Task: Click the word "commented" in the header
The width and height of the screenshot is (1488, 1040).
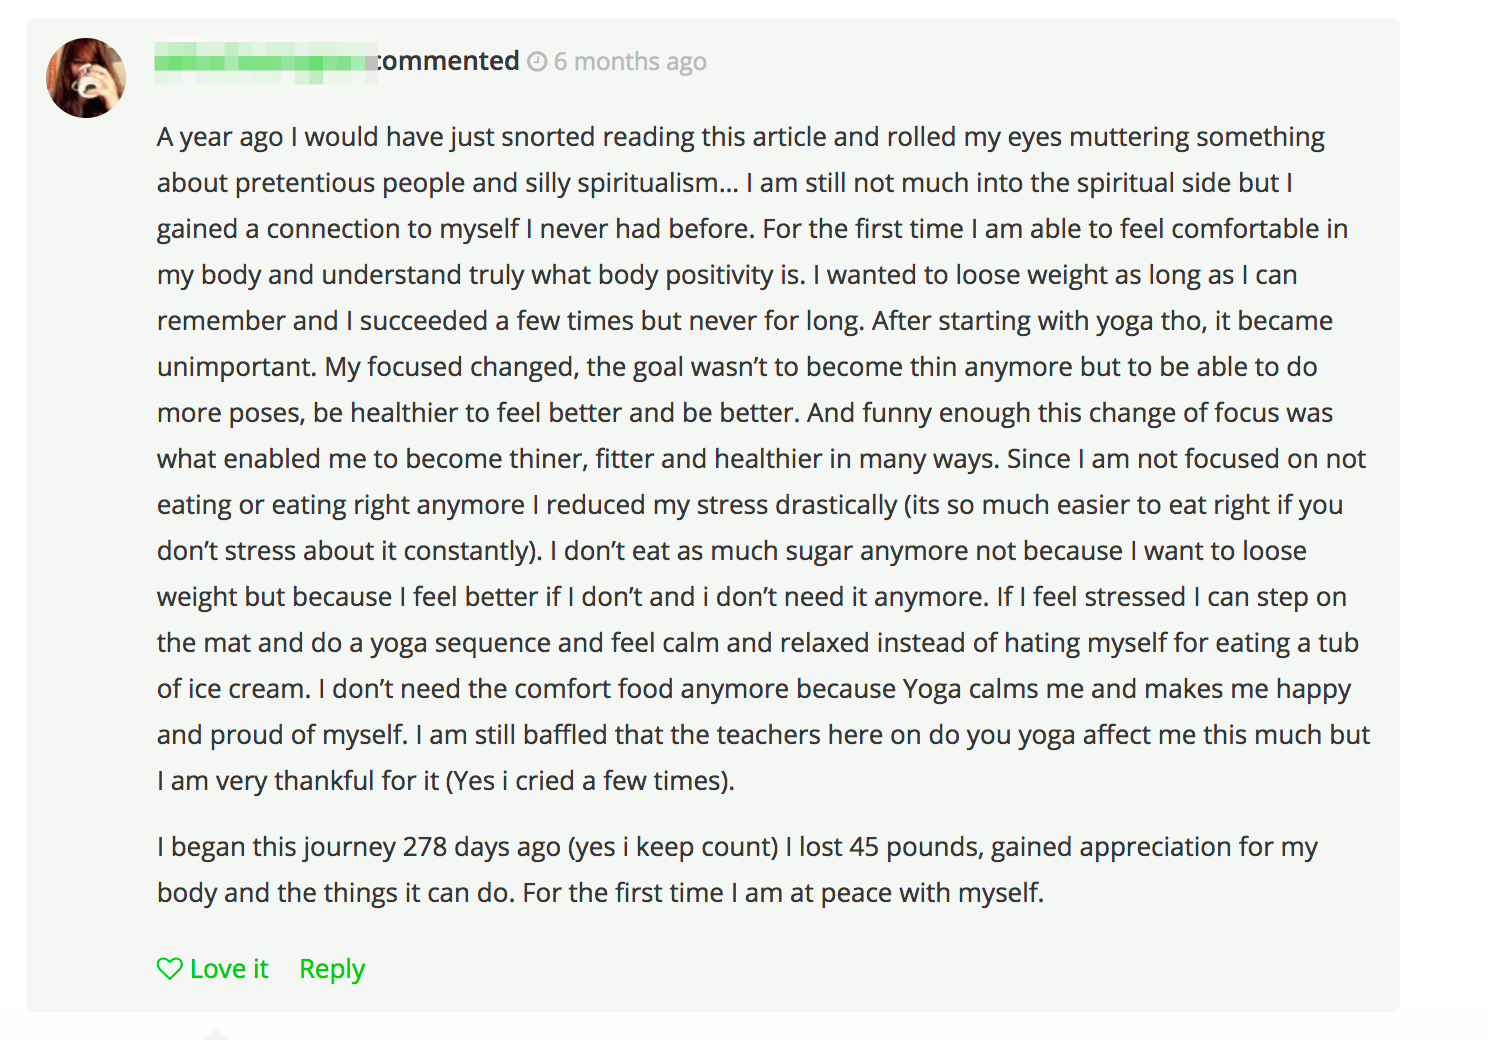Action: click(448, 61)
